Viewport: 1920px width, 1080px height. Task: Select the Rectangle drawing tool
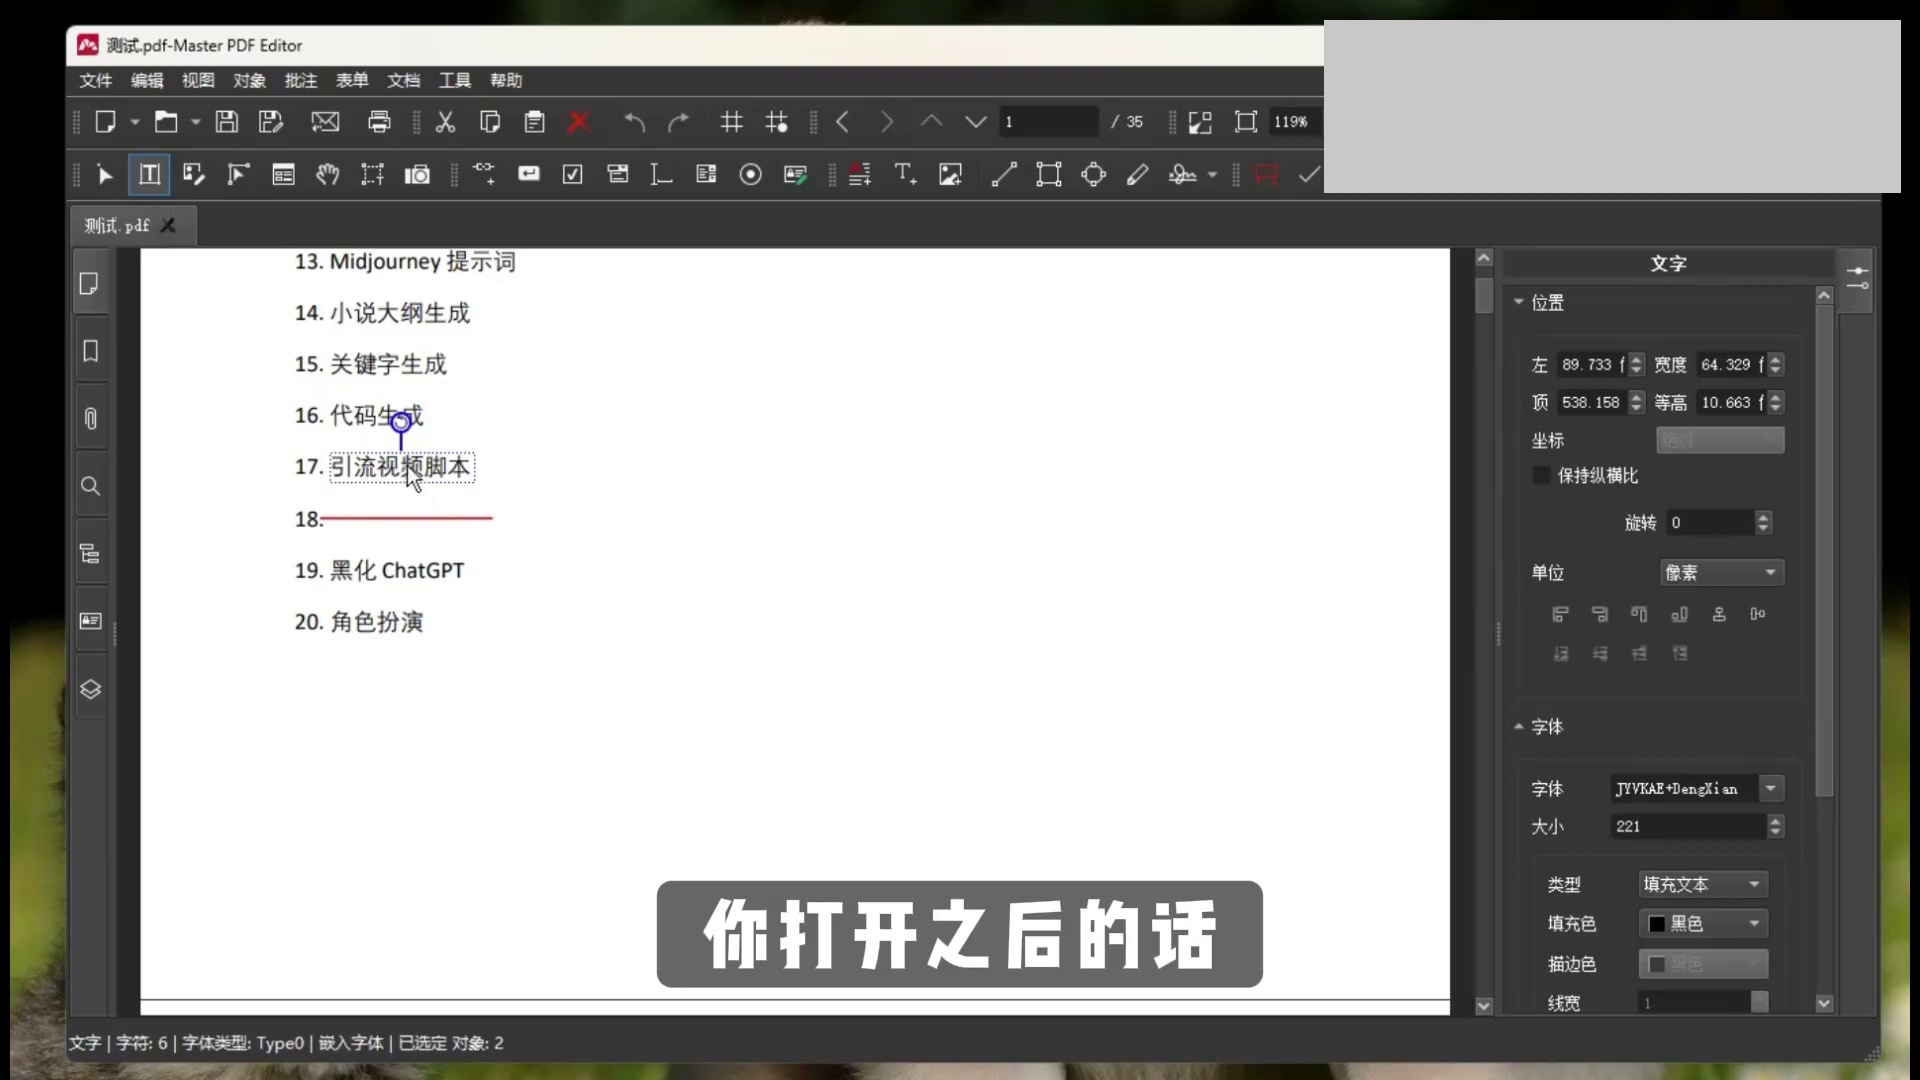1048,174
